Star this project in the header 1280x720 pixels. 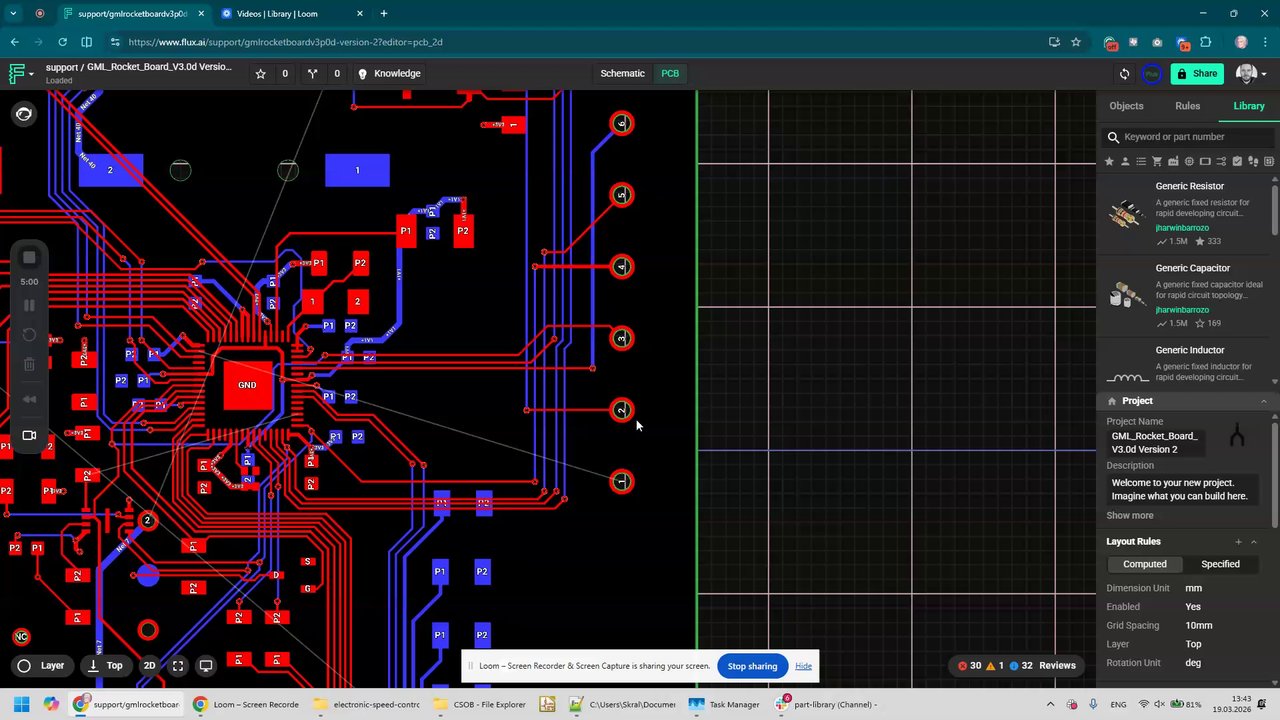[x=261, y=74]
